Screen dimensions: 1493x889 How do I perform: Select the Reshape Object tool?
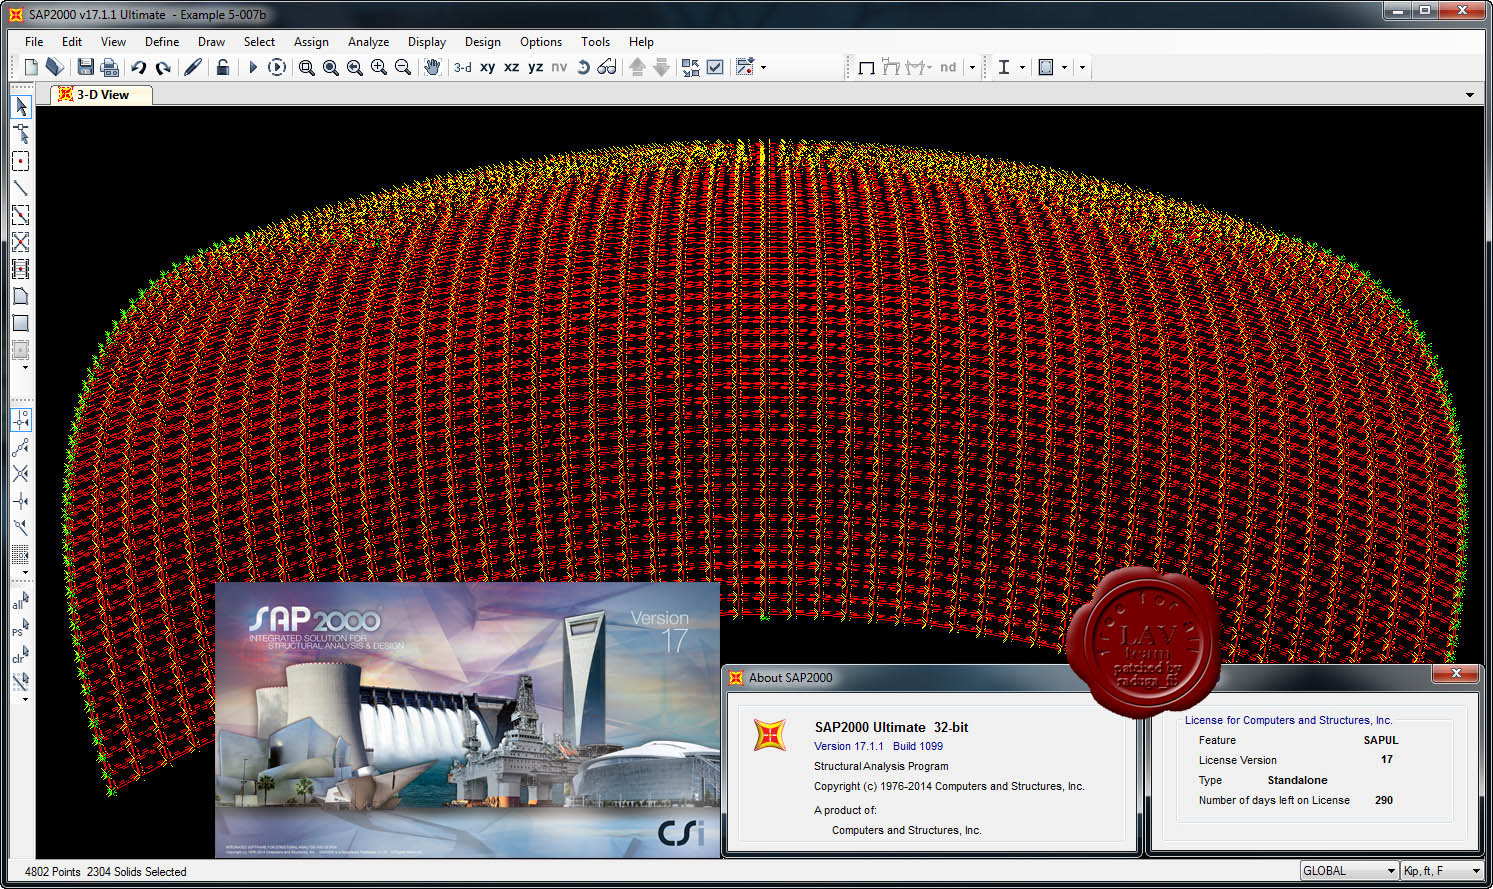(21, 134)
